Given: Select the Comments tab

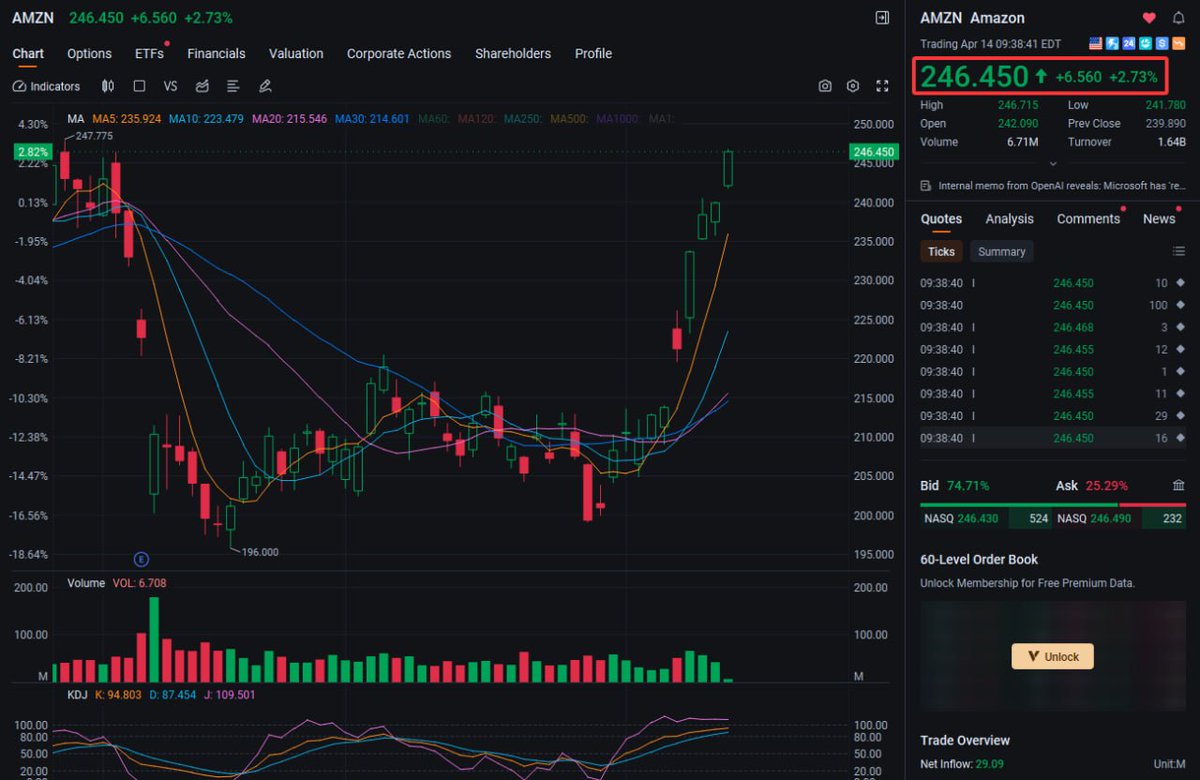Looking at the screenshot, I should tap(1088, 219).
